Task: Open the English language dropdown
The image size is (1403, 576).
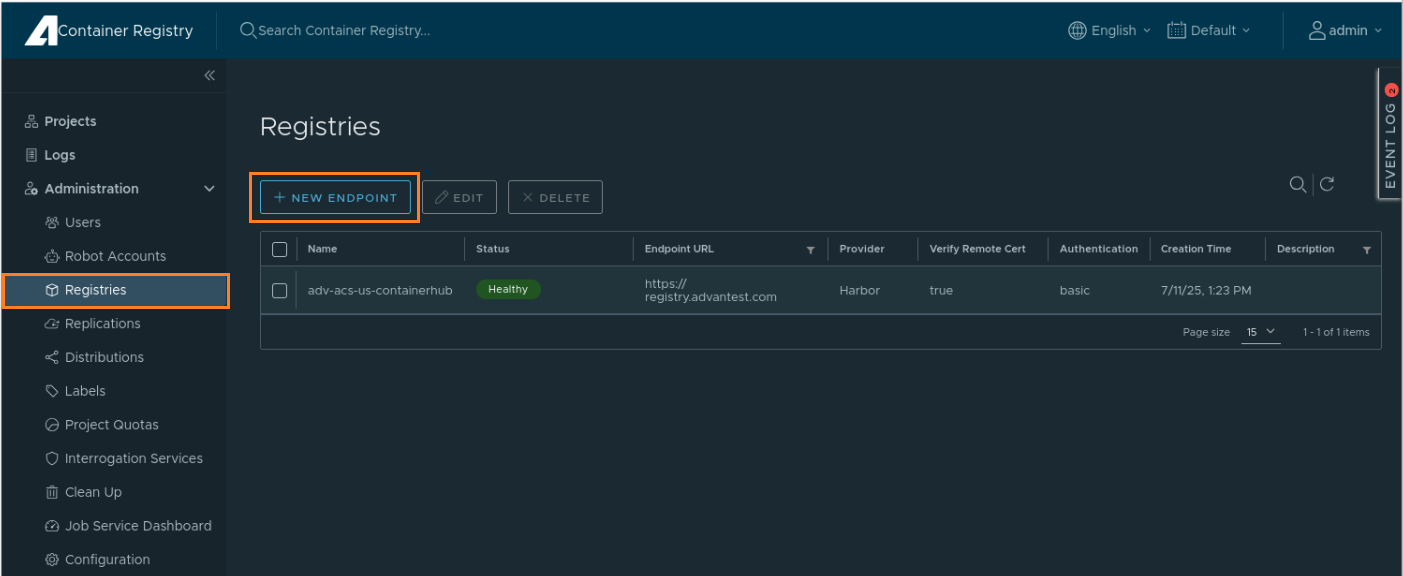Action: point(1109,31)
